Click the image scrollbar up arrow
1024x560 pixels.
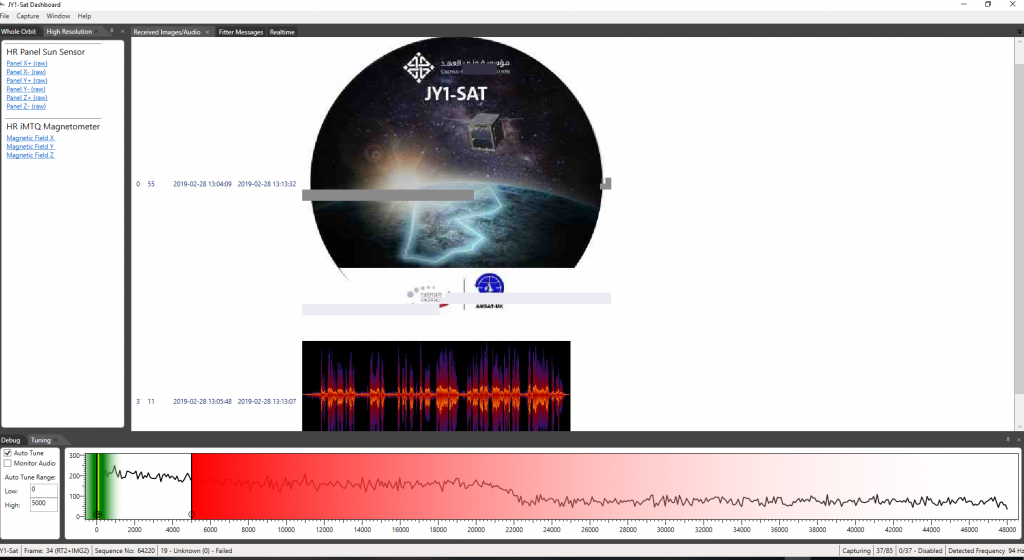coord(1019,42)
